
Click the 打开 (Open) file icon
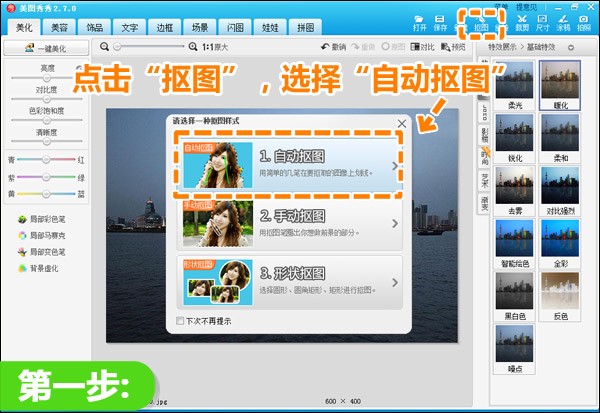coord(419,22)
